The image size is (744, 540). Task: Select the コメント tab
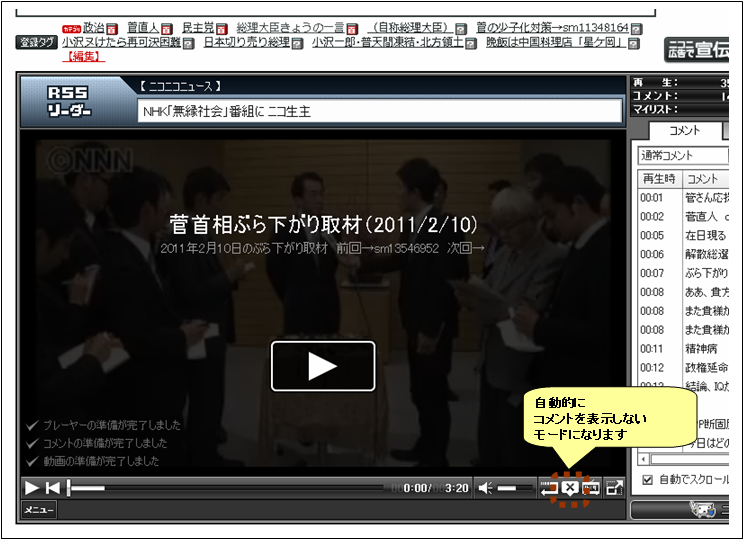(x=685, y=130)
